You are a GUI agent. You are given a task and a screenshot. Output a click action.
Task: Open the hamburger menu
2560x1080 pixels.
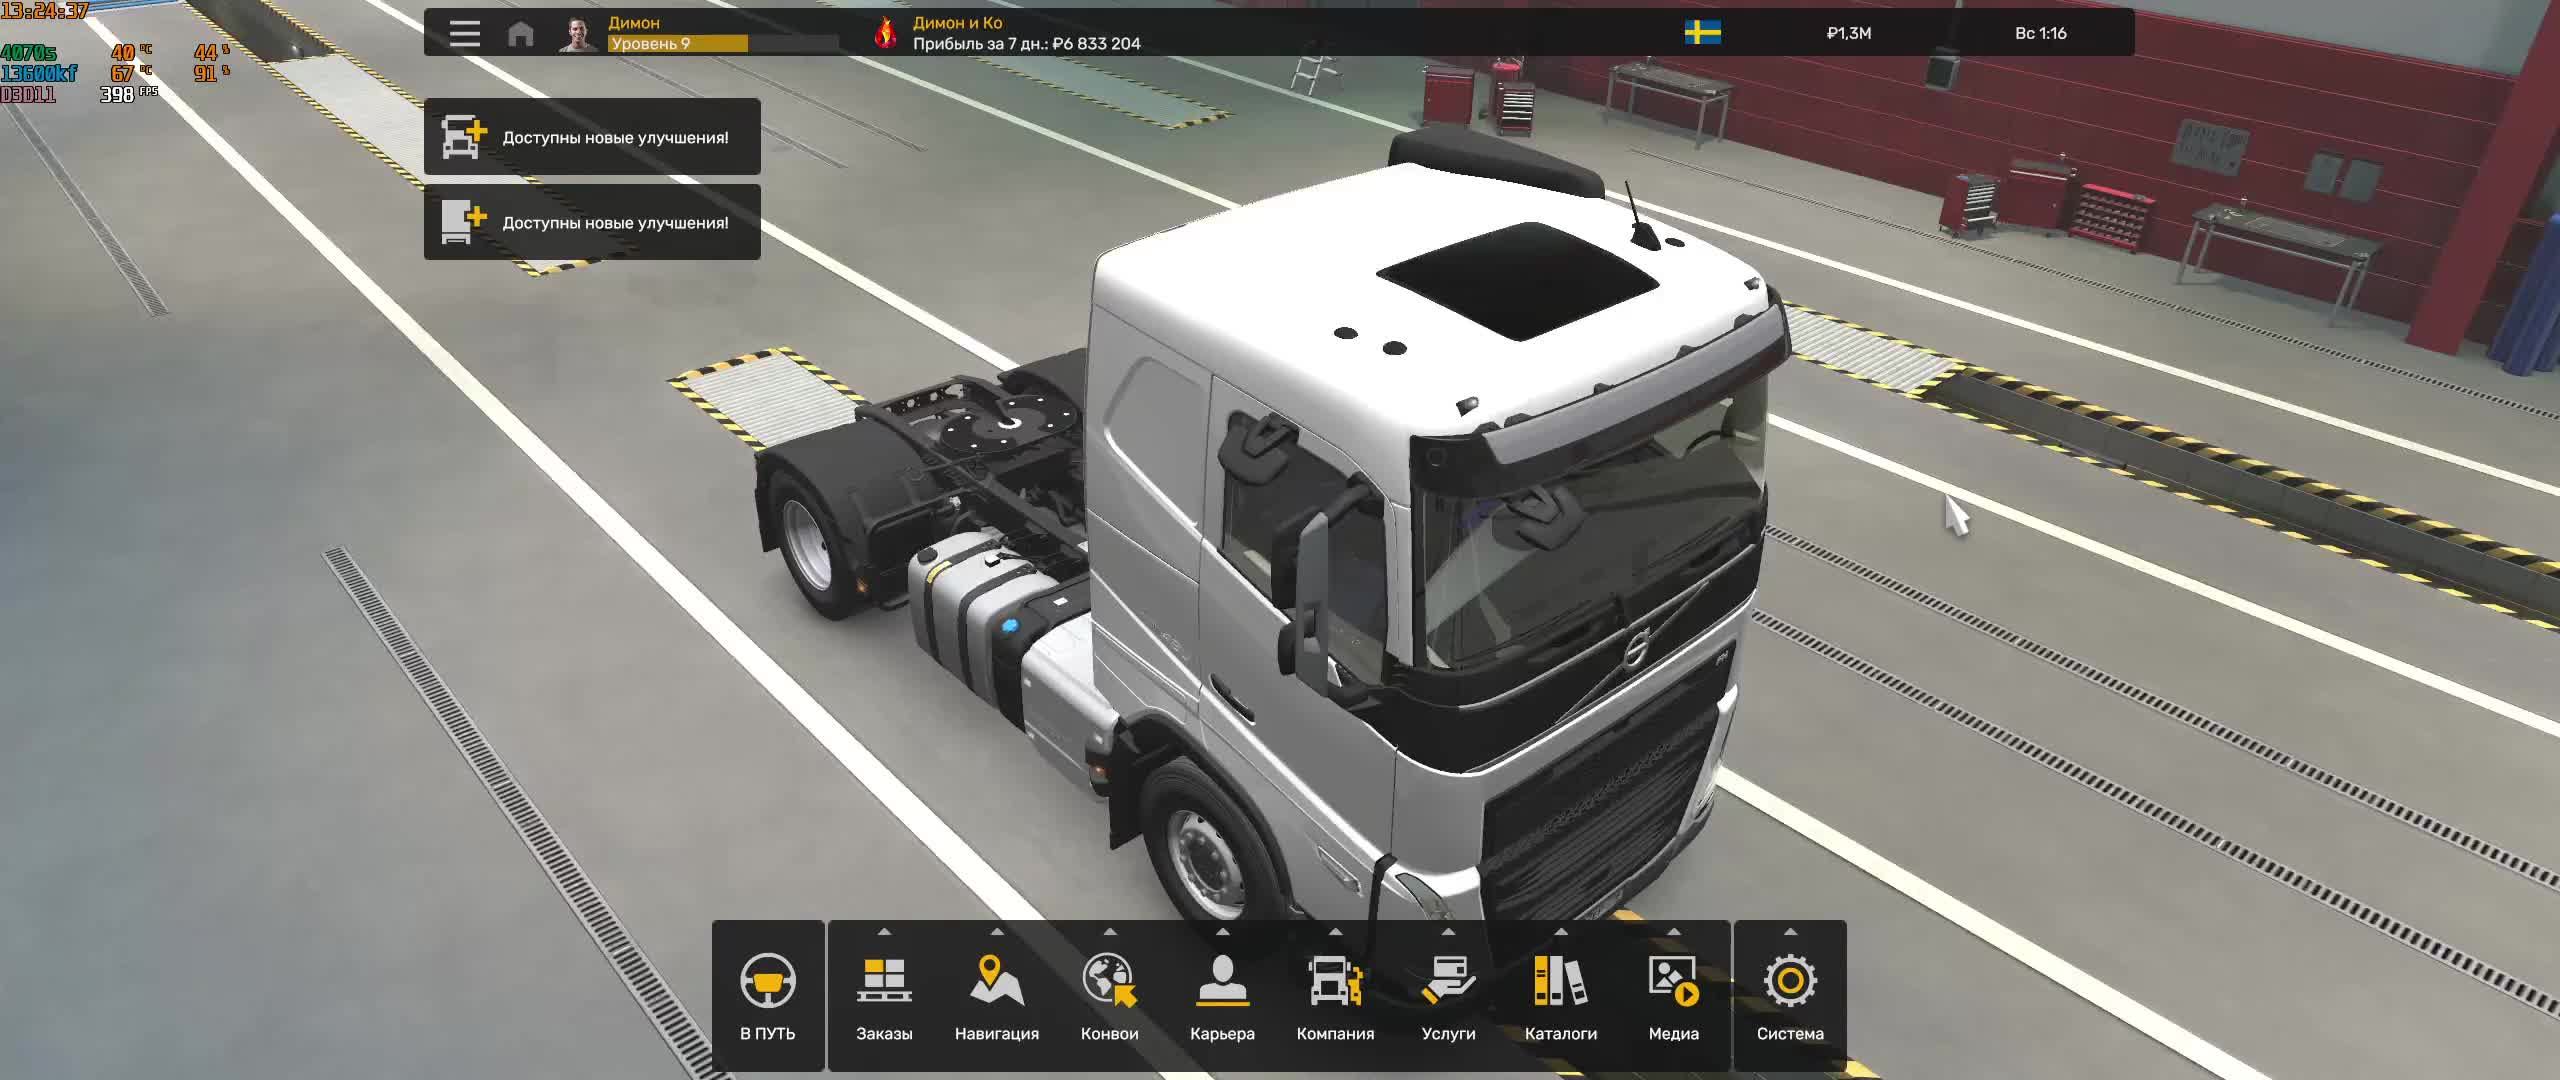pos(463,33)
